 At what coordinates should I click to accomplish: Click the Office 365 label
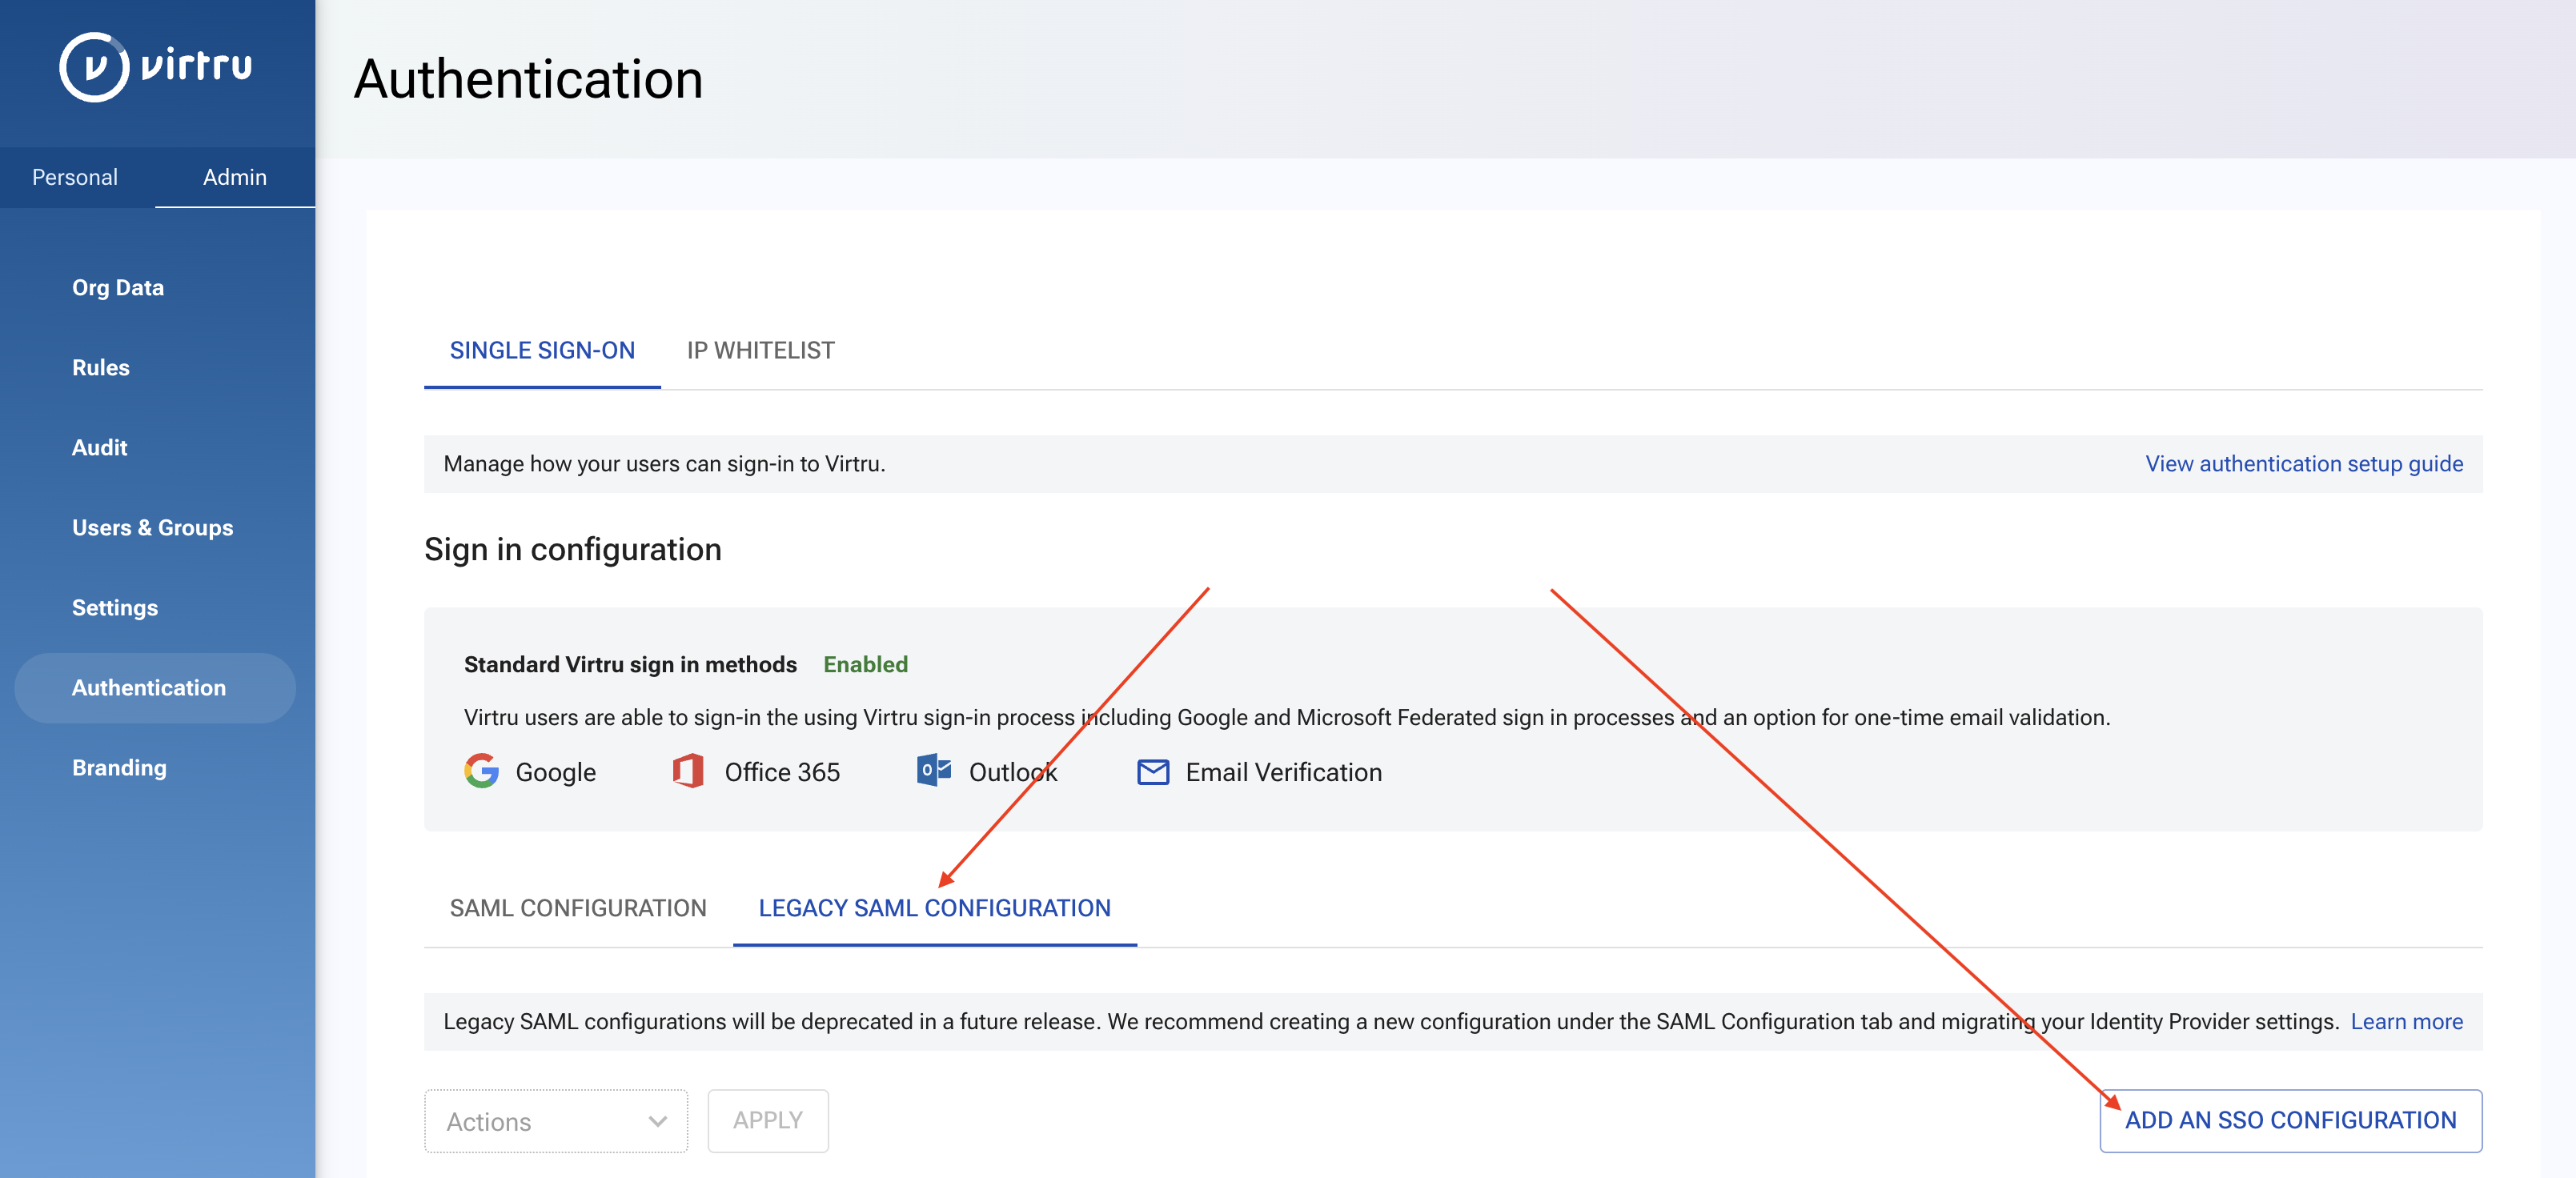tap(782, 772)
